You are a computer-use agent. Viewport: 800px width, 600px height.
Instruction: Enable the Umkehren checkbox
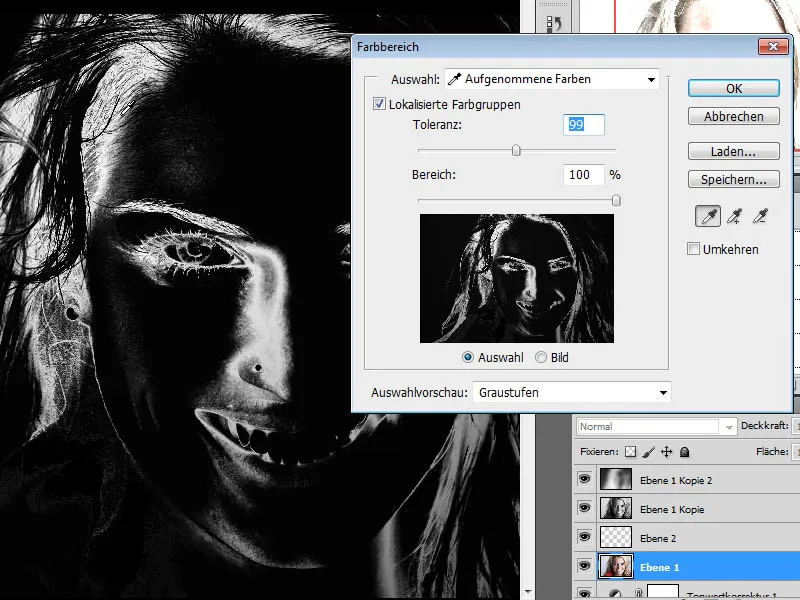pyautogui.click(x=694, y=249)
